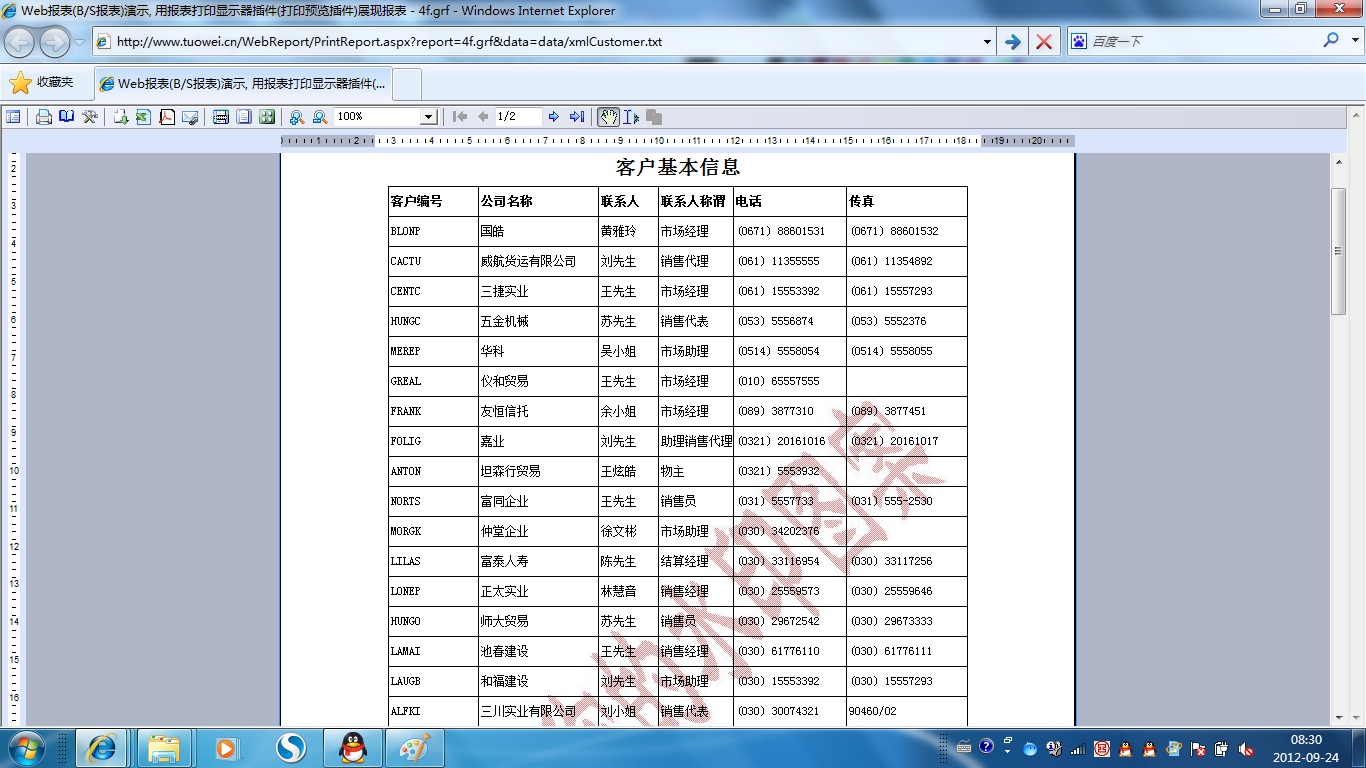
Task: Open the 收藏夹 favorites button
Action: 42,83
